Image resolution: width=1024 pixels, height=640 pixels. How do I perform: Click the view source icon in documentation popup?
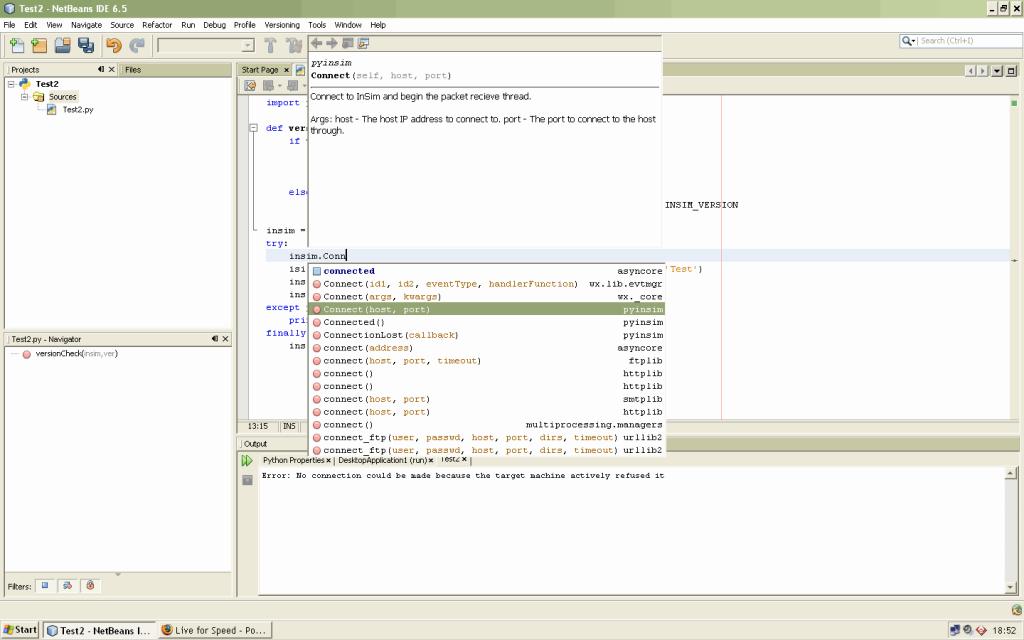point(363,43)
